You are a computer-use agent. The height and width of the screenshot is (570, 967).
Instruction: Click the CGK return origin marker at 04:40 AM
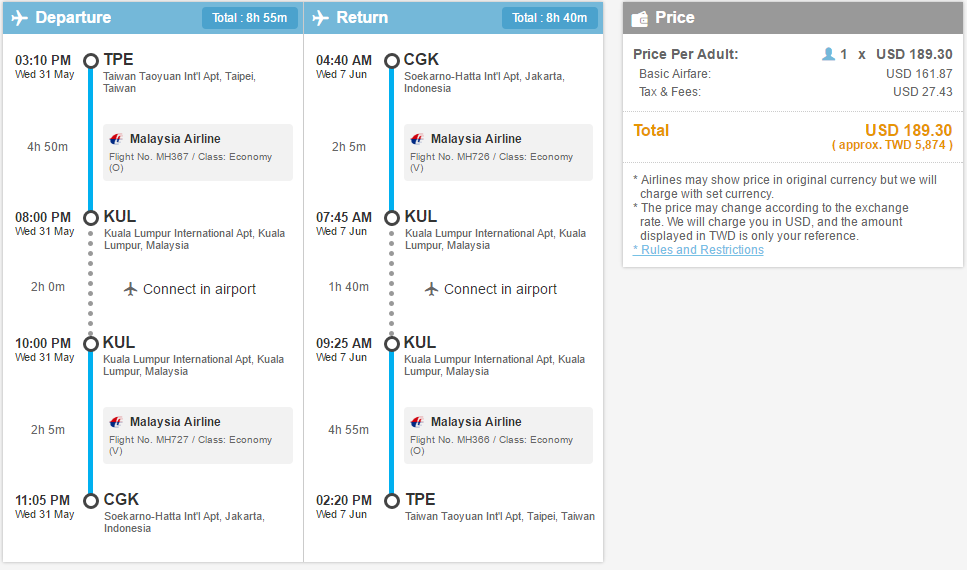pyautogui.click(x=392, y=61)
